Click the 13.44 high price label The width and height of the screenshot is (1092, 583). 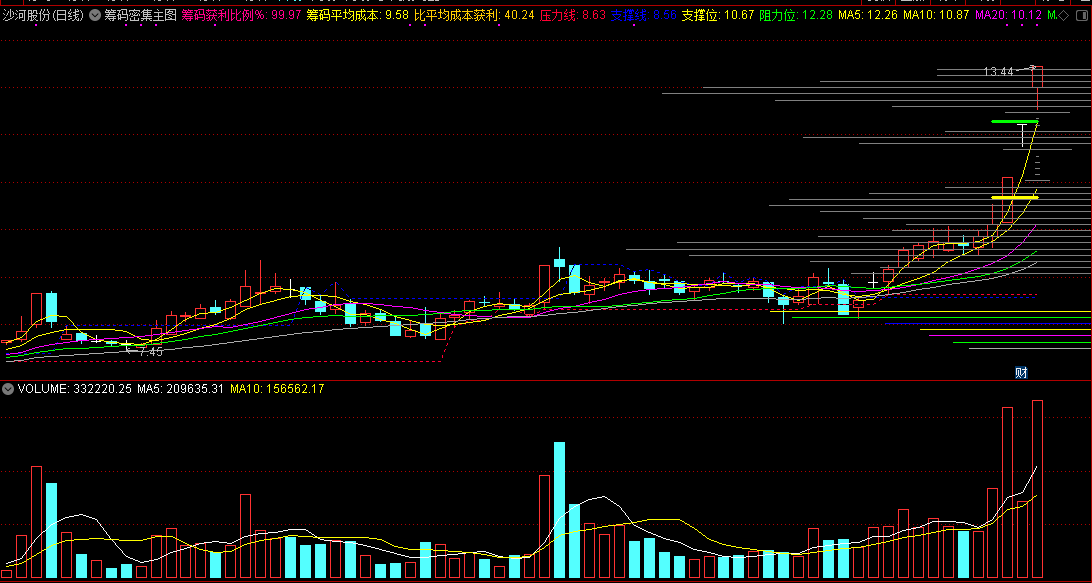point(998,72)
